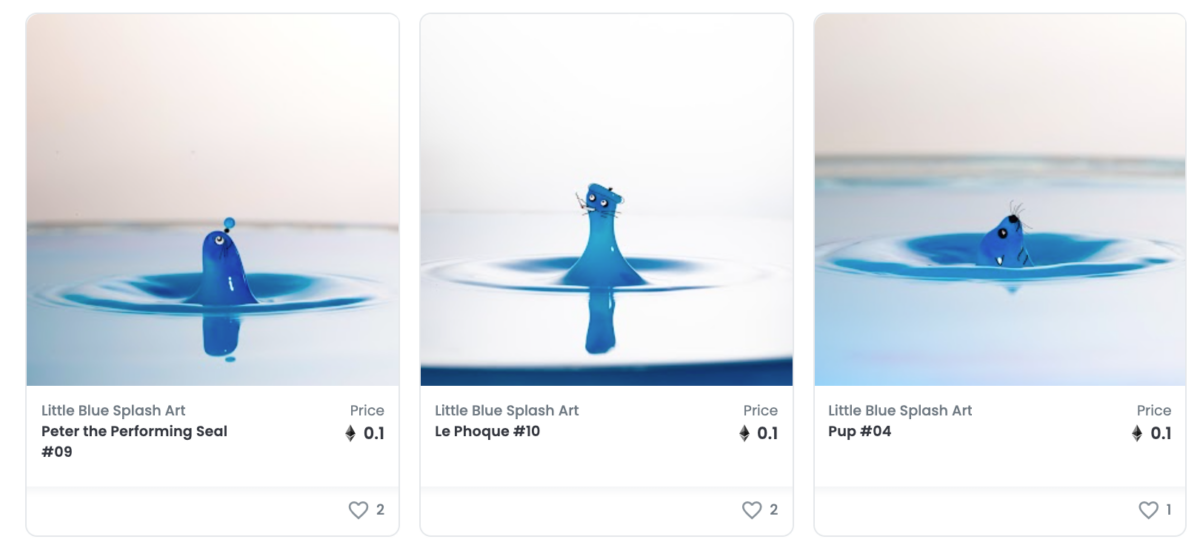Favorite the Pup #04 listing
1200x548 pixels.
[1148, 510]
